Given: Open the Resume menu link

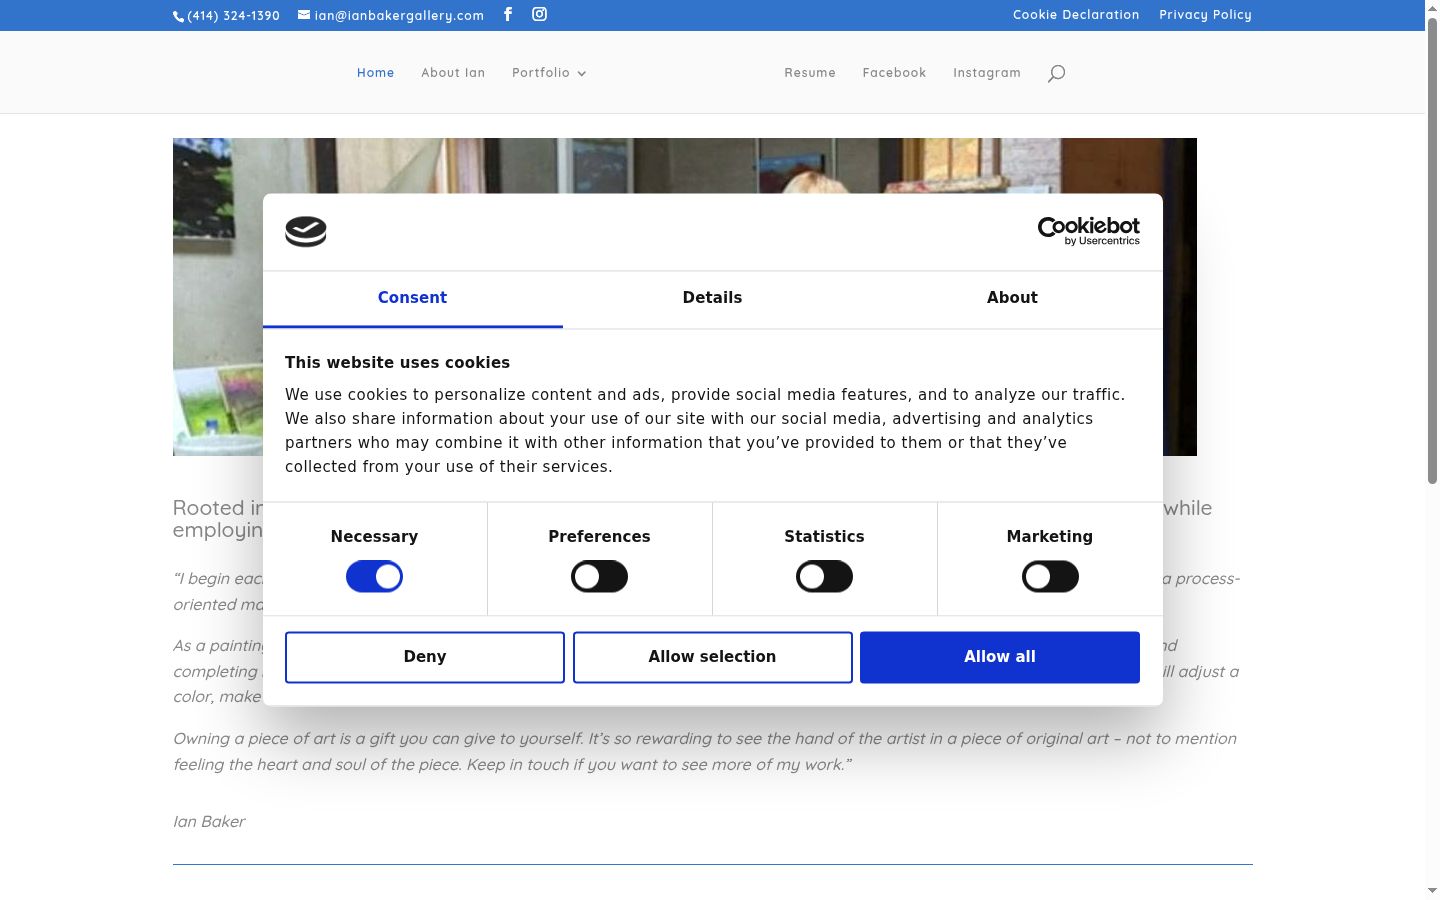Looking at the screenshot, I should [810, 73].
